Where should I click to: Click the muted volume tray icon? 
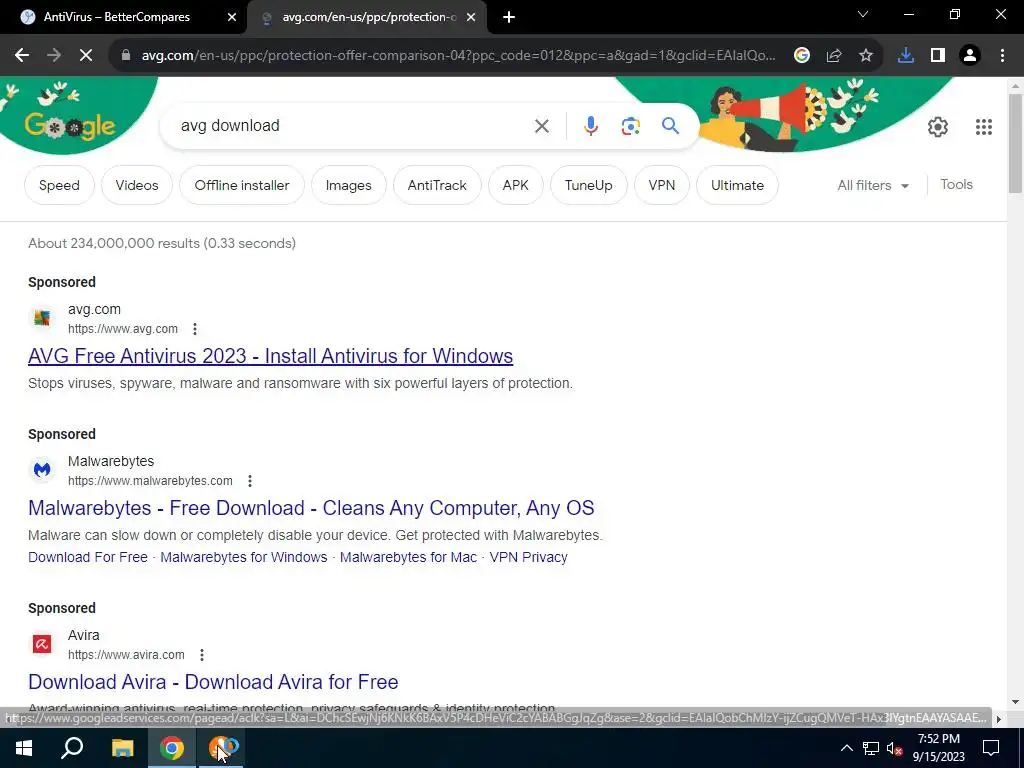895,748
